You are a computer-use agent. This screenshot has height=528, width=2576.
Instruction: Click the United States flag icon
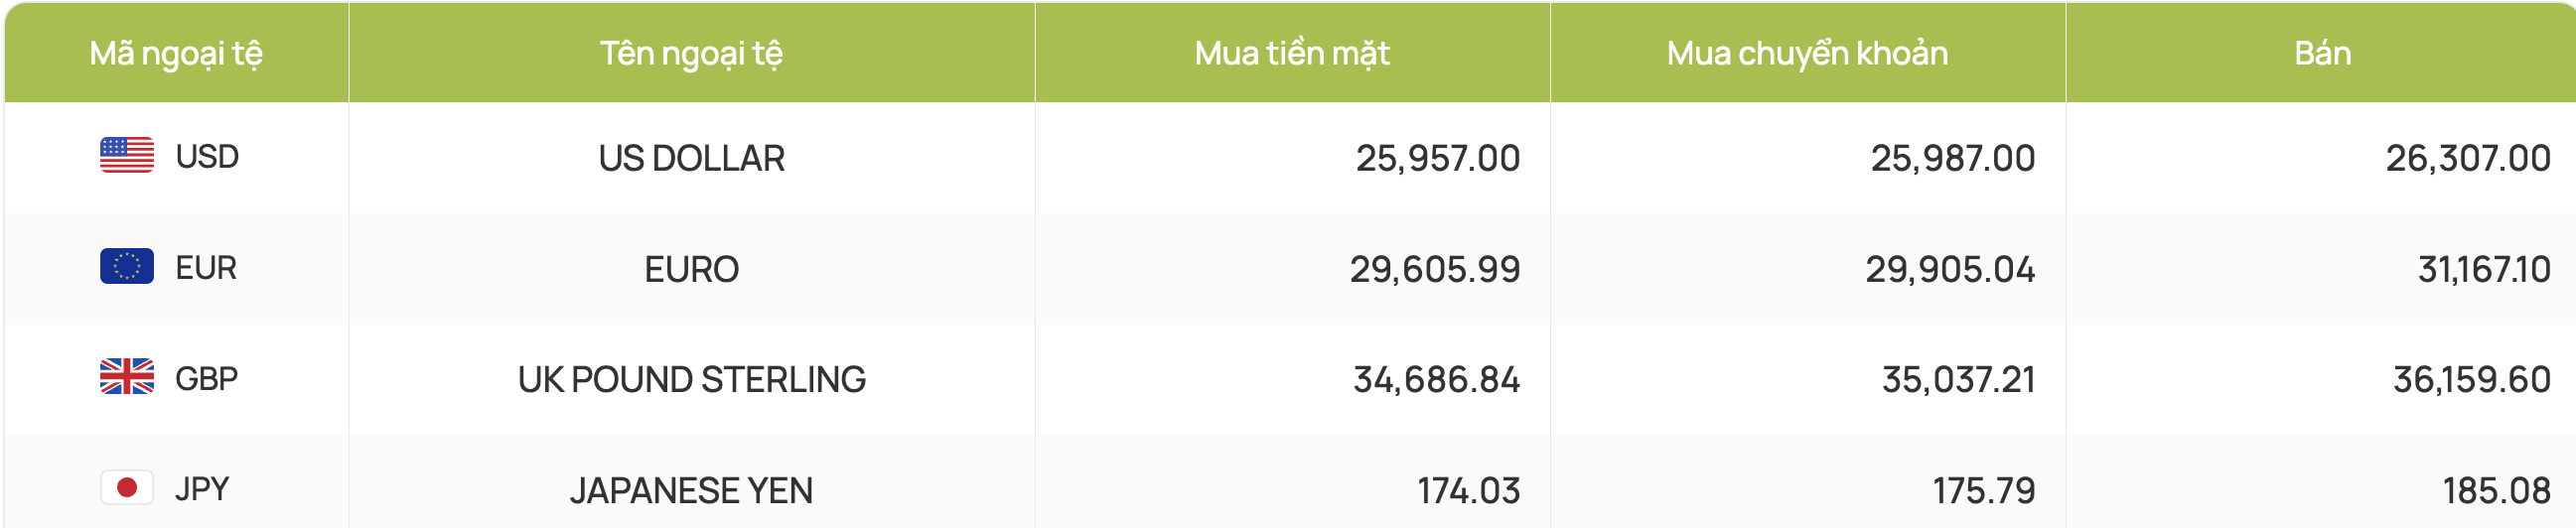click(x=127, y=156)
